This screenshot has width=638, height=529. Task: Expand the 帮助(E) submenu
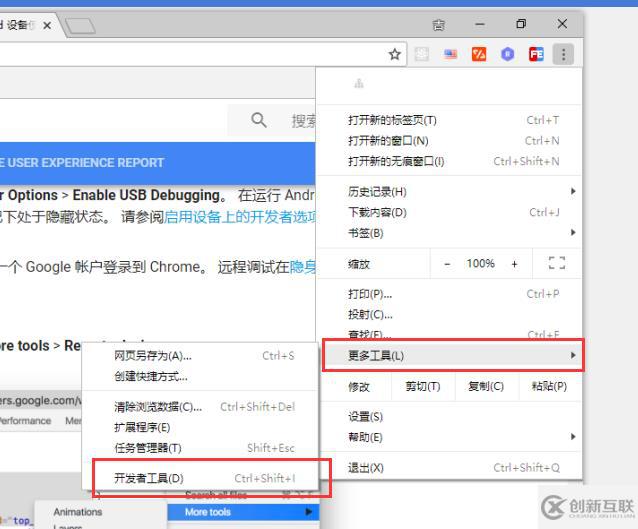click(x=449, y=437)
